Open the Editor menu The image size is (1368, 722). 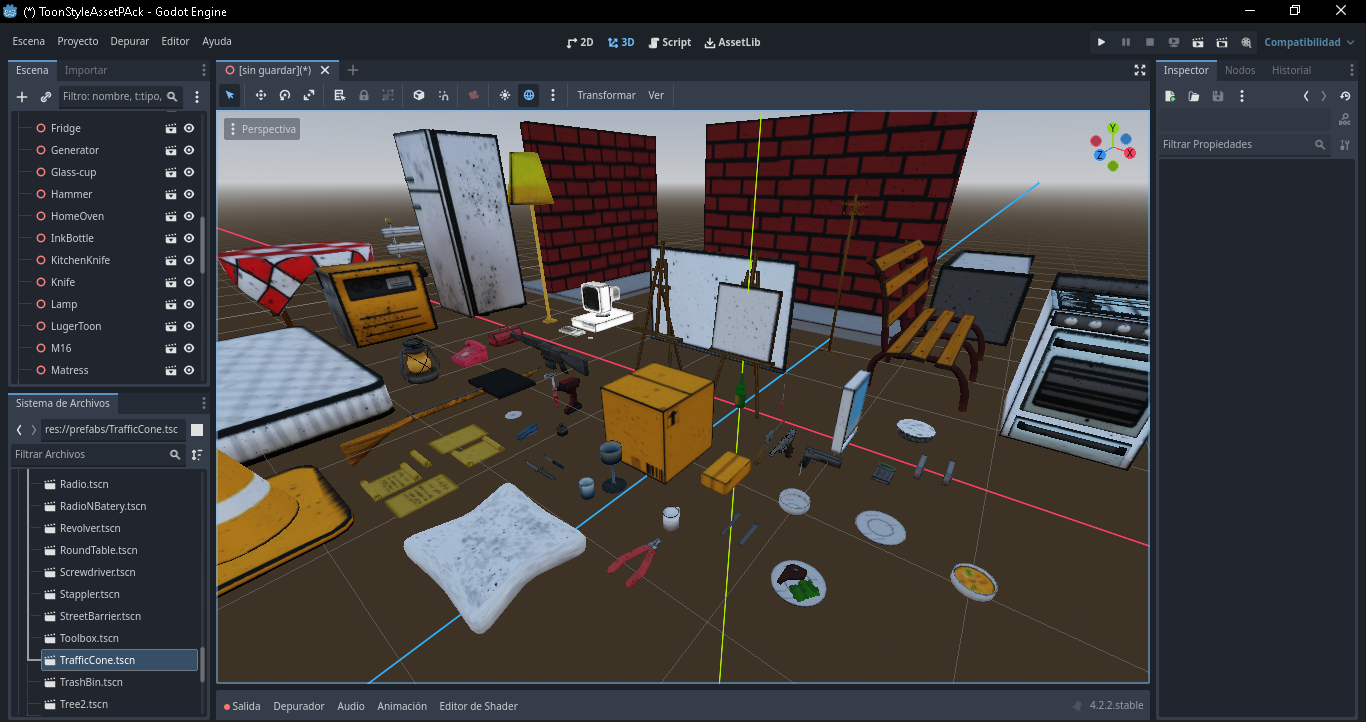[x=175, y=41]
